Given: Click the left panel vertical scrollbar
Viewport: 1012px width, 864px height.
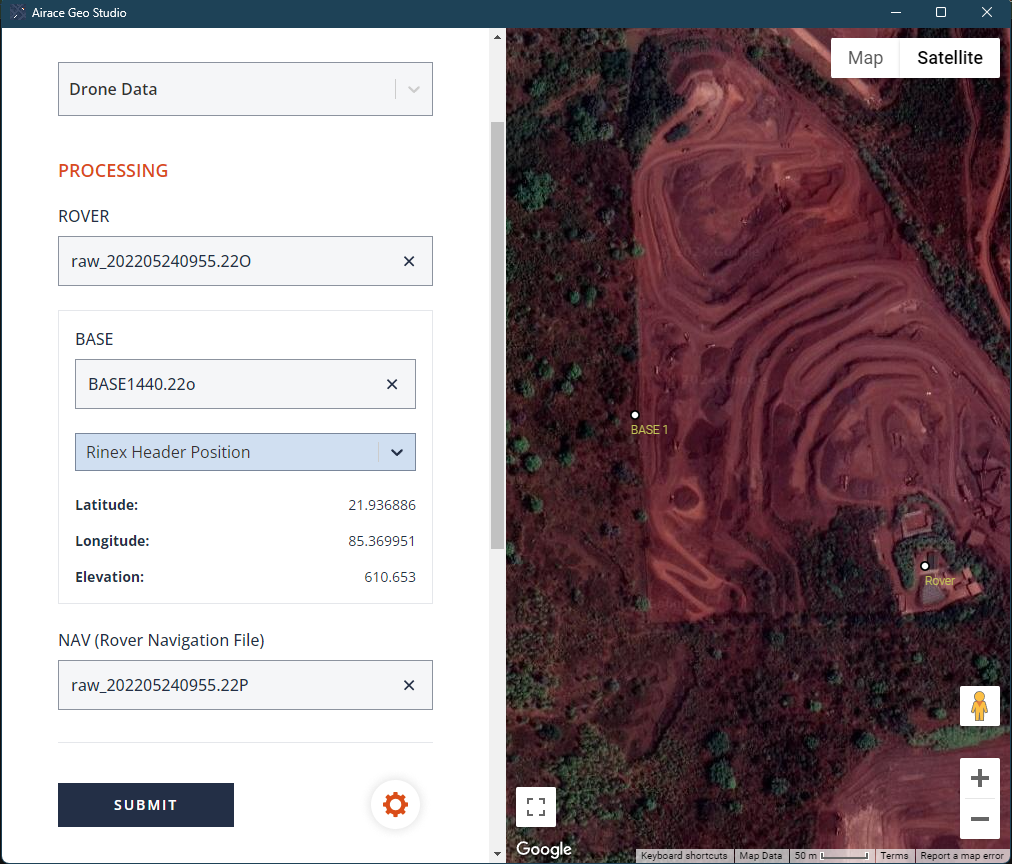Looking at the screenshot, I should click(497, 335).
